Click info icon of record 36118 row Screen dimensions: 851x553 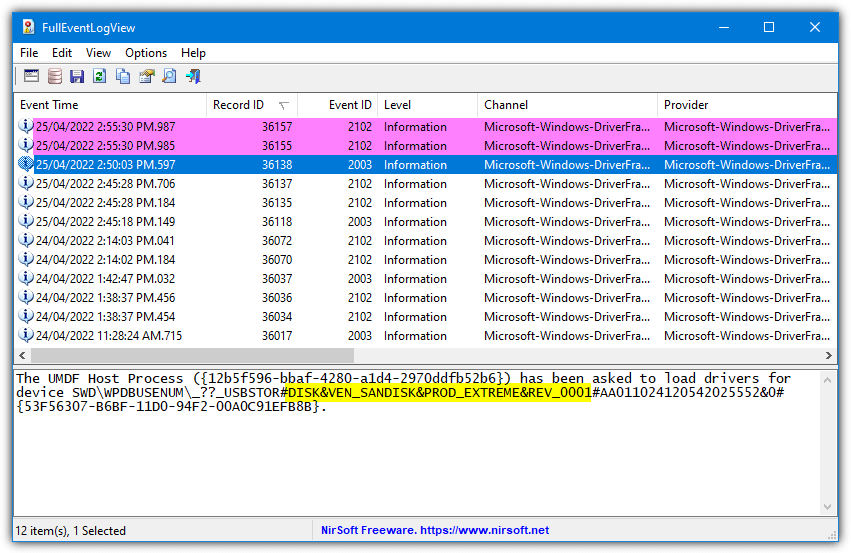tap(26, 221)
